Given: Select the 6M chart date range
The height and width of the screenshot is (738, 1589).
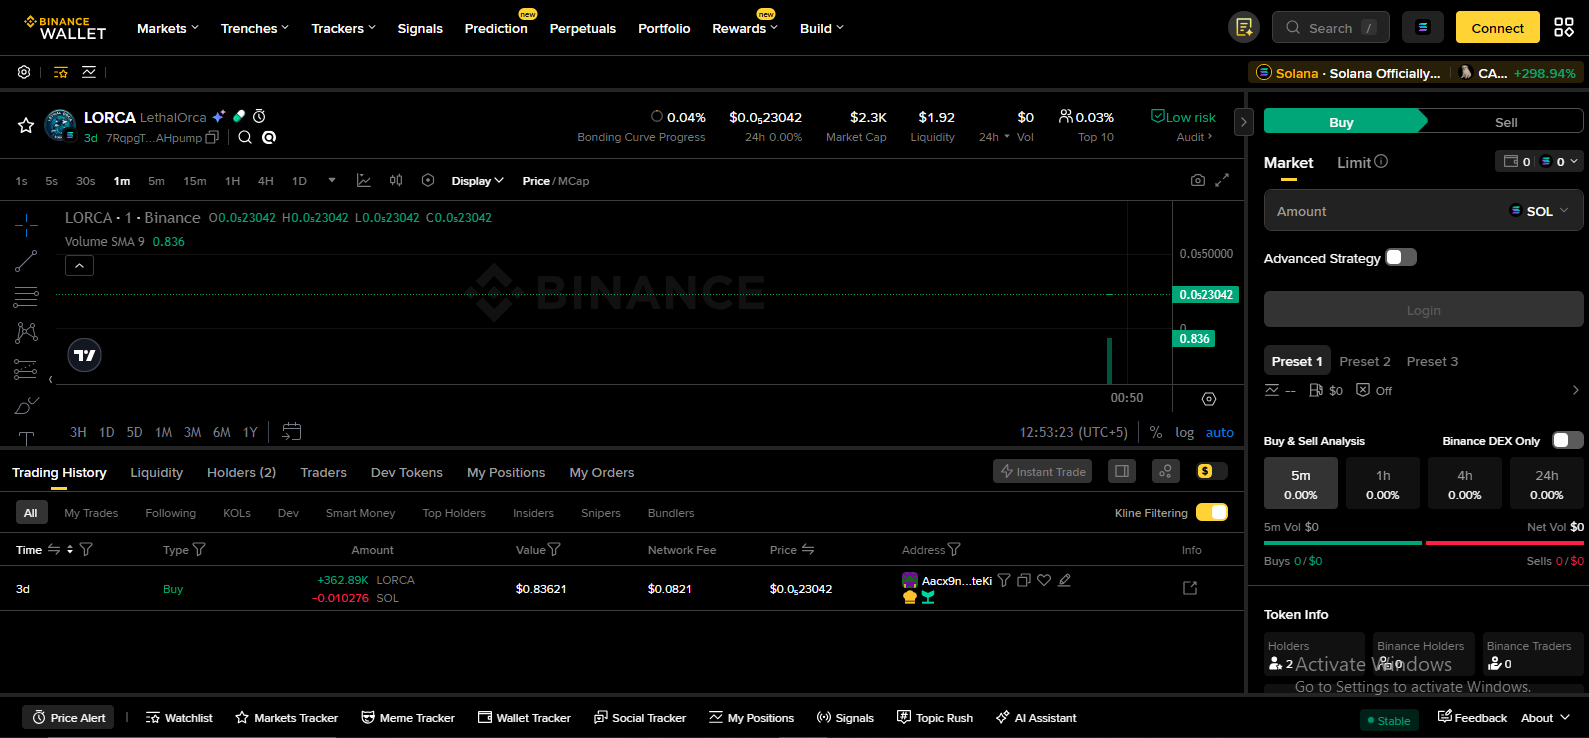Looking at the screenshot, I should coord(222,432).
